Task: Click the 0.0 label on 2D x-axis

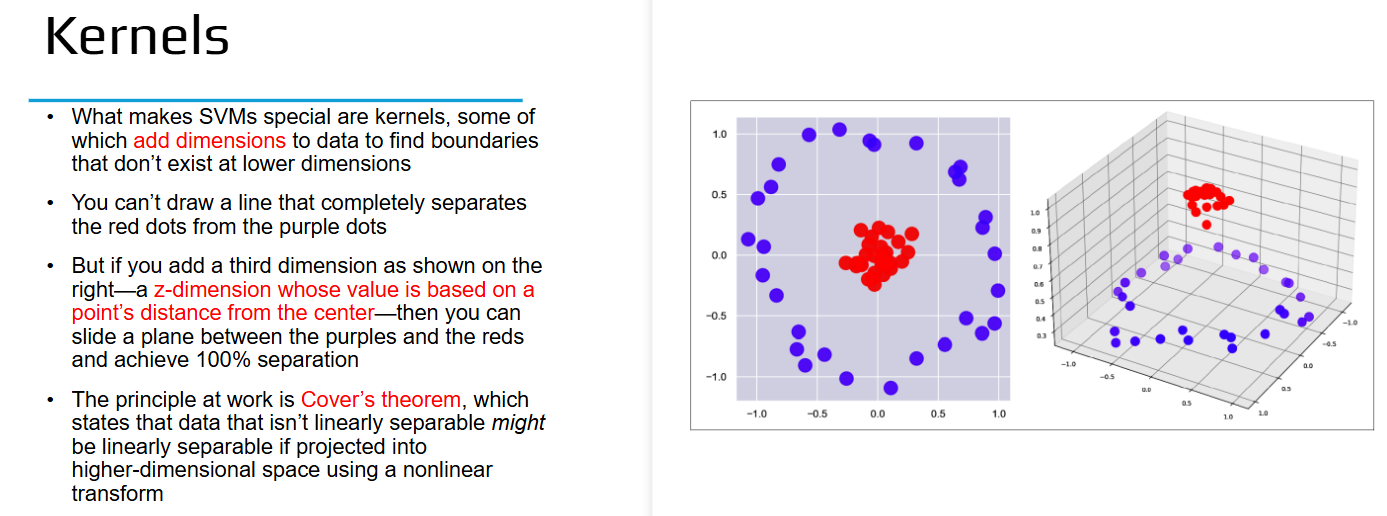Action: click(x=877, y=414)
